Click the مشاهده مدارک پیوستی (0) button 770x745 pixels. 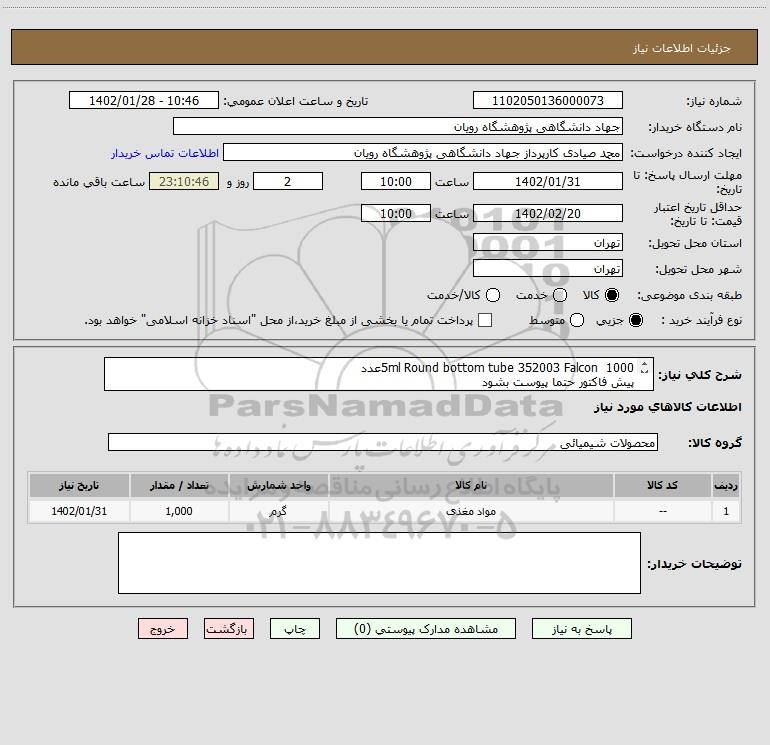[x=426, y=629]
